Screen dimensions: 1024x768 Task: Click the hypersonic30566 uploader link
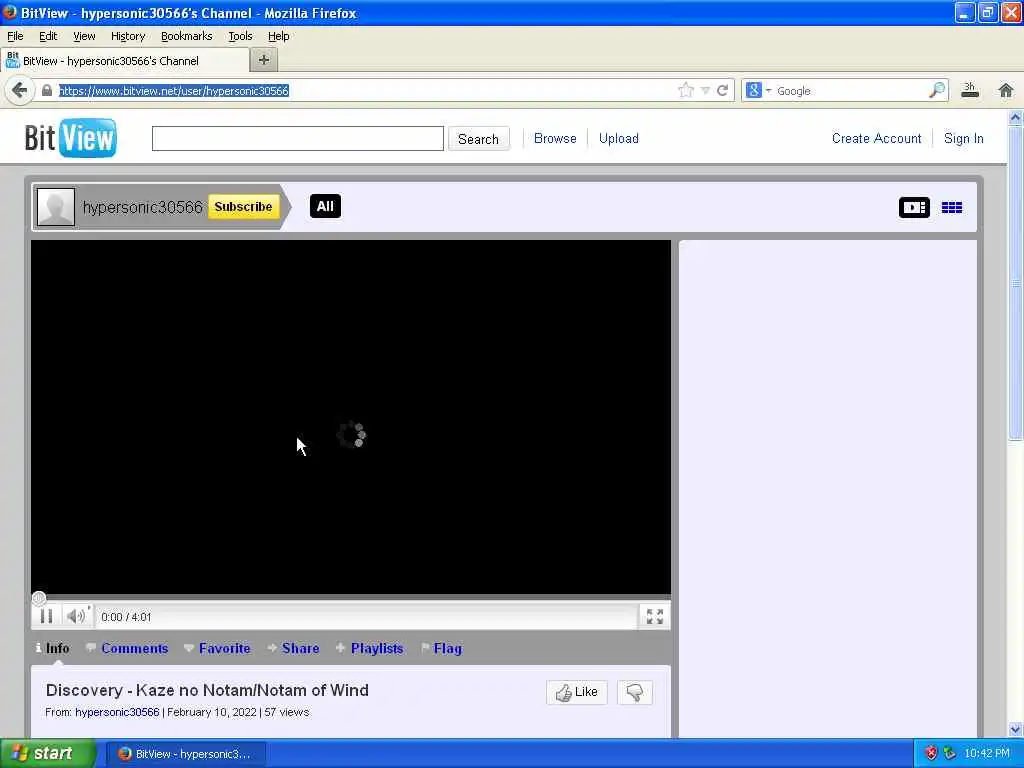click(117, 712)
